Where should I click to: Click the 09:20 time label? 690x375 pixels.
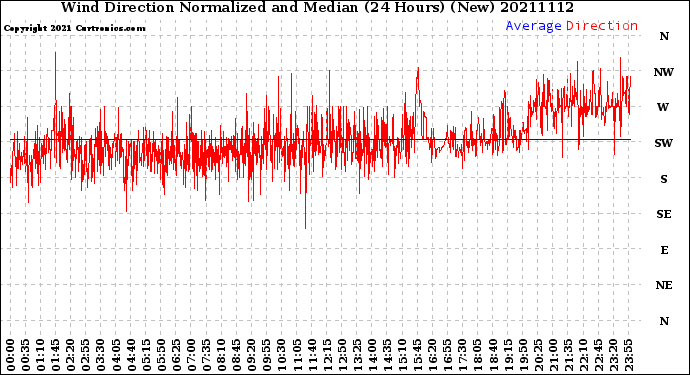(x=252, y=355)
